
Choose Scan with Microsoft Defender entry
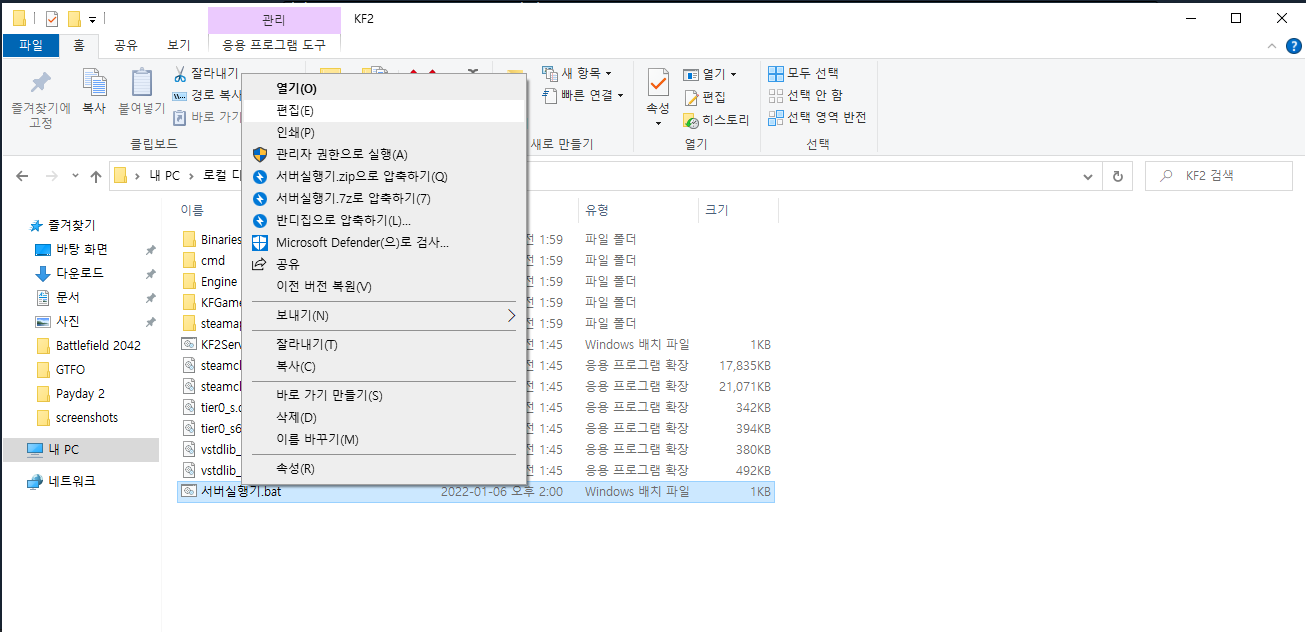tap(383, 242)
